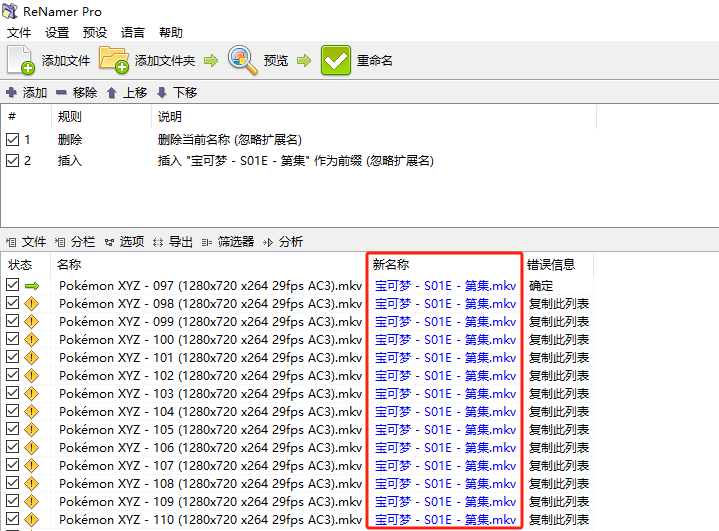Viewport: 719px width, 531px height.
Task: Toggle checkbox for file Pokémon XYZ - 107
Action: click(12, 465)
